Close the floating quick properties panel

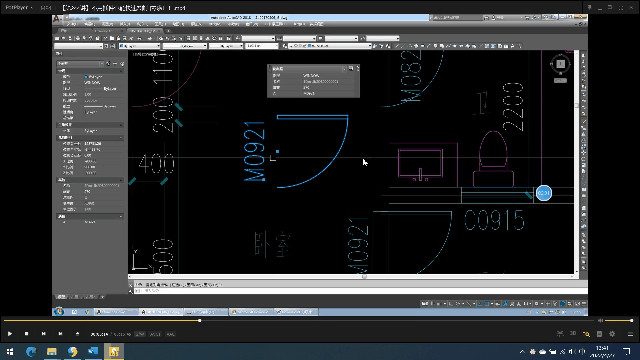tap(358, 69)
